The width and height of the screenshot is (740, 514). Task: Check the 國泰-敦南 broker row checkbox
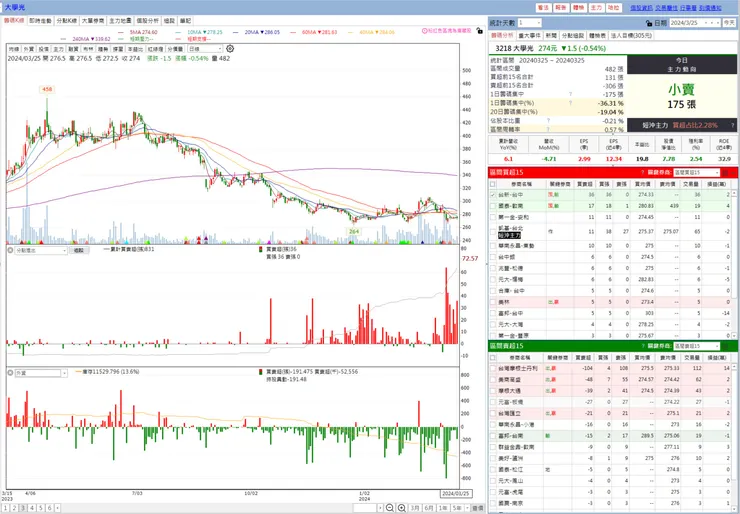(493, 206)
